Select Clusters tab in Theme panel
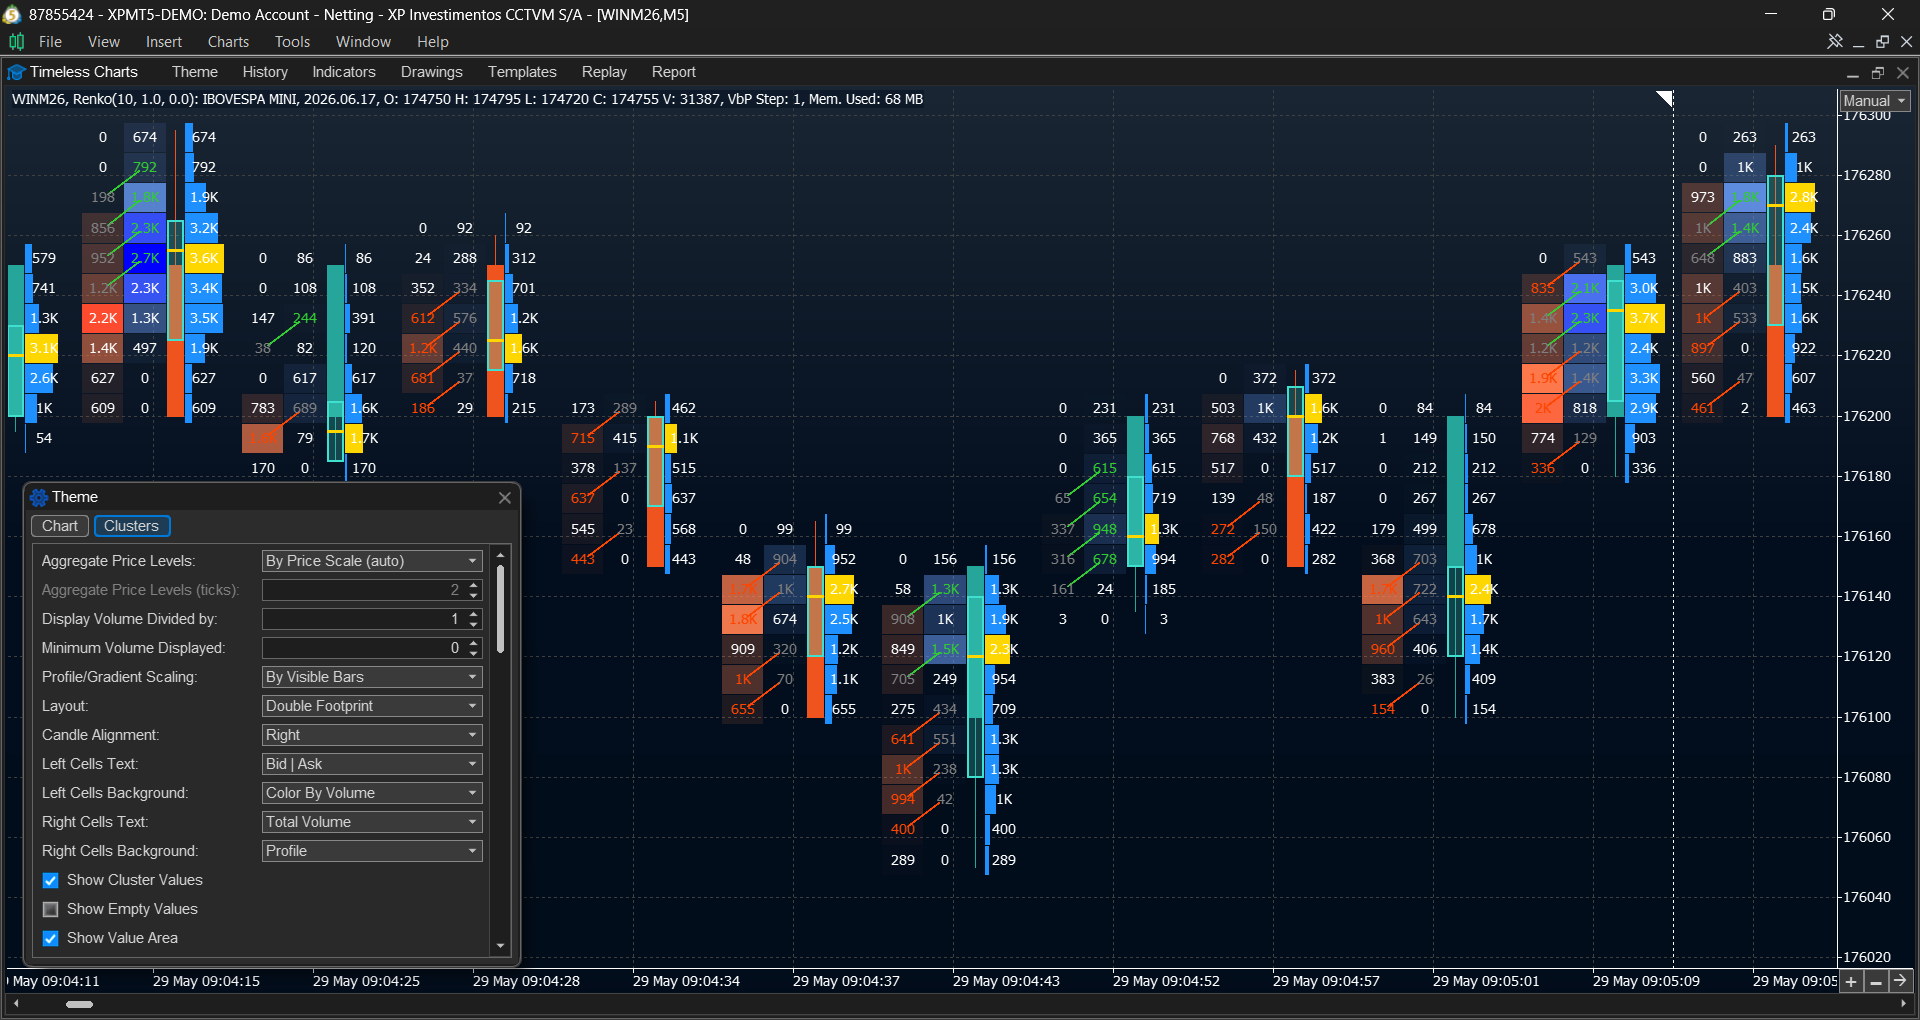Viewport: 1920px width, 1020px height. [131, 526]
